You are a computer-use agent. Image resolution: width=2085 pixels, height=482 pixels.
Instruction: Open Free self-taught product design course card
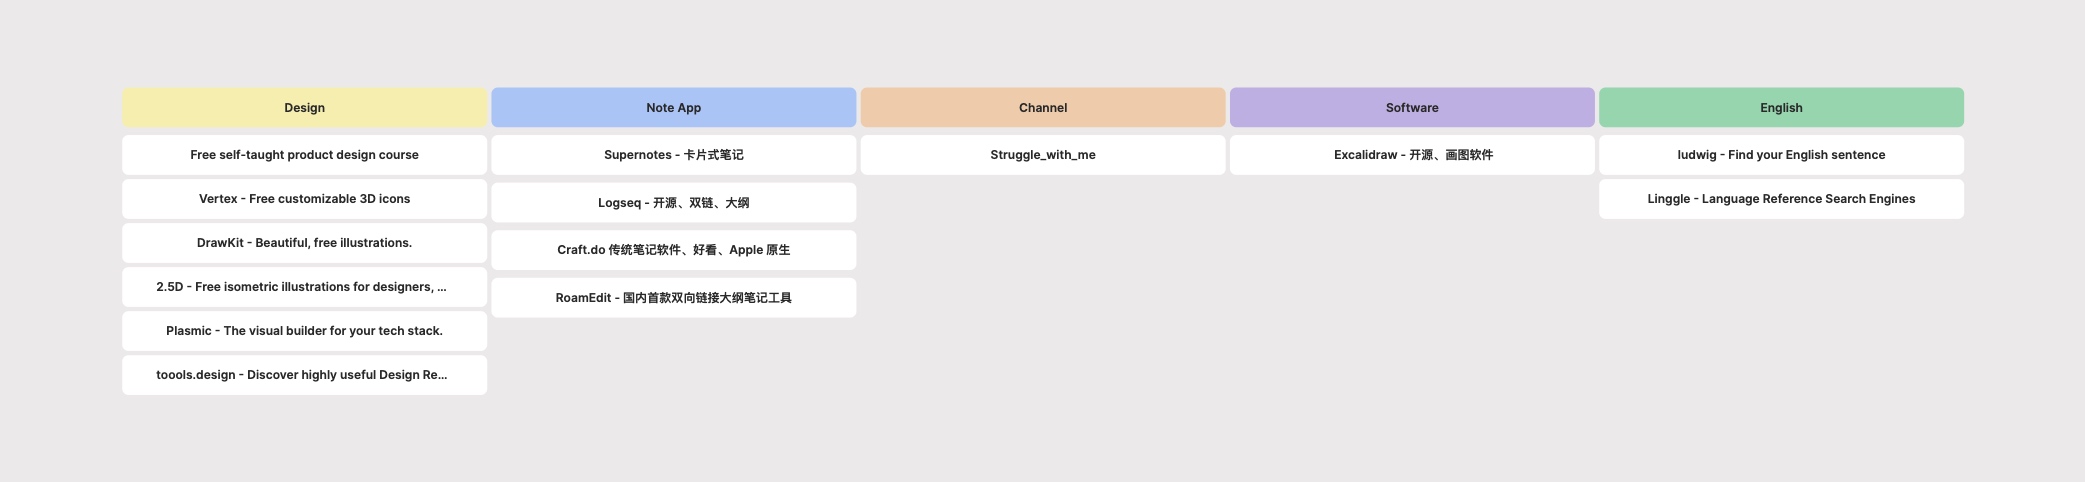(x=304, y=155)
